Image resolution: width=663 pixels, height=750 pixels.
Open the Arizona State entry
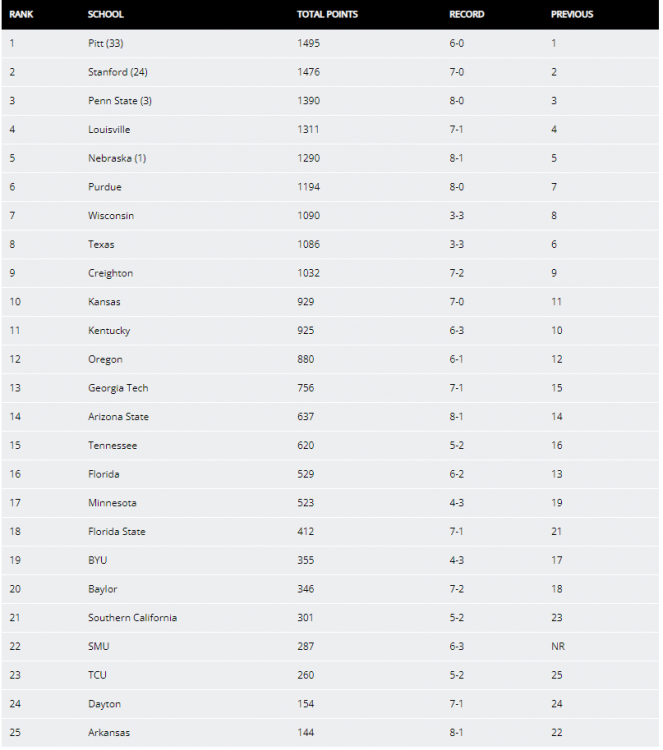118,417
